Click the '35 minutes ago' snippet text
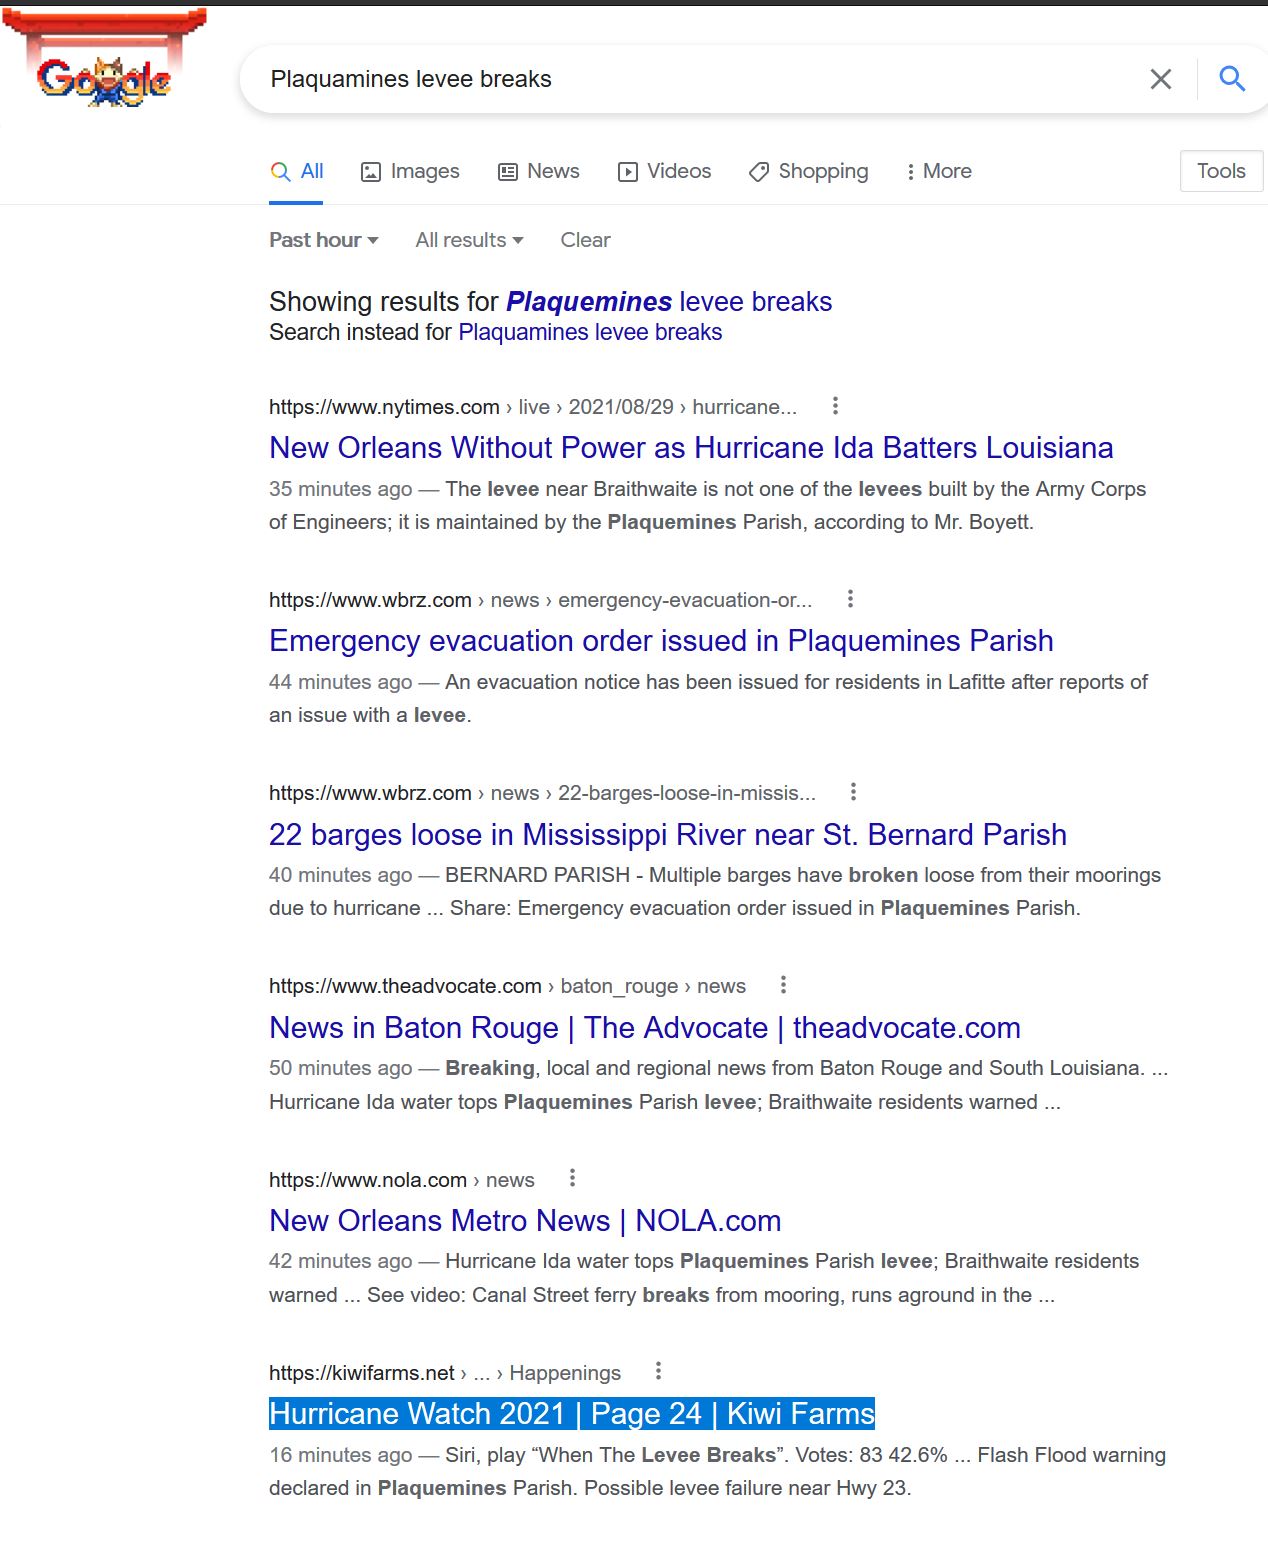The image size is (1268, 1548). [x=340, y=489]
